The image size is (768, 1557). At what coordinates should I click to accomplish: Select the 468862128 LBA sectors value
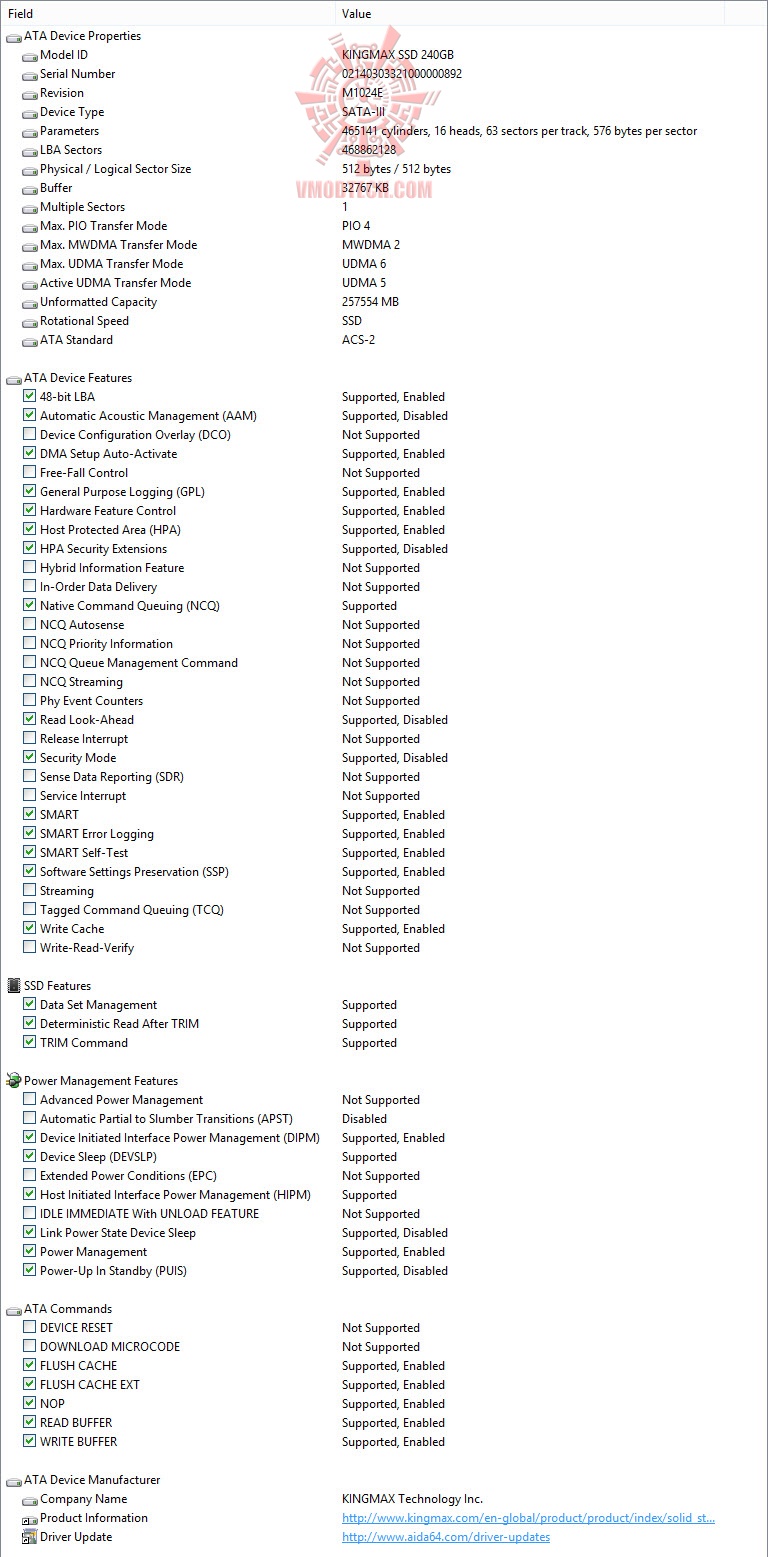(x=369, y=150)
